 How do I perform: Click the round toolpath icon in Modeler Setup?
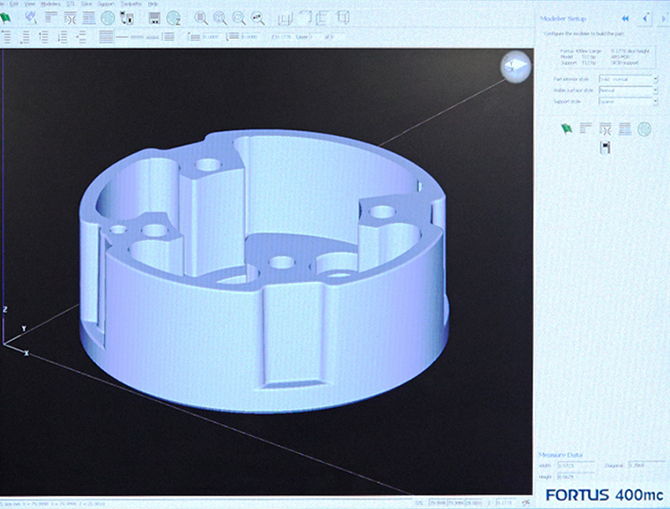[644, 128]
